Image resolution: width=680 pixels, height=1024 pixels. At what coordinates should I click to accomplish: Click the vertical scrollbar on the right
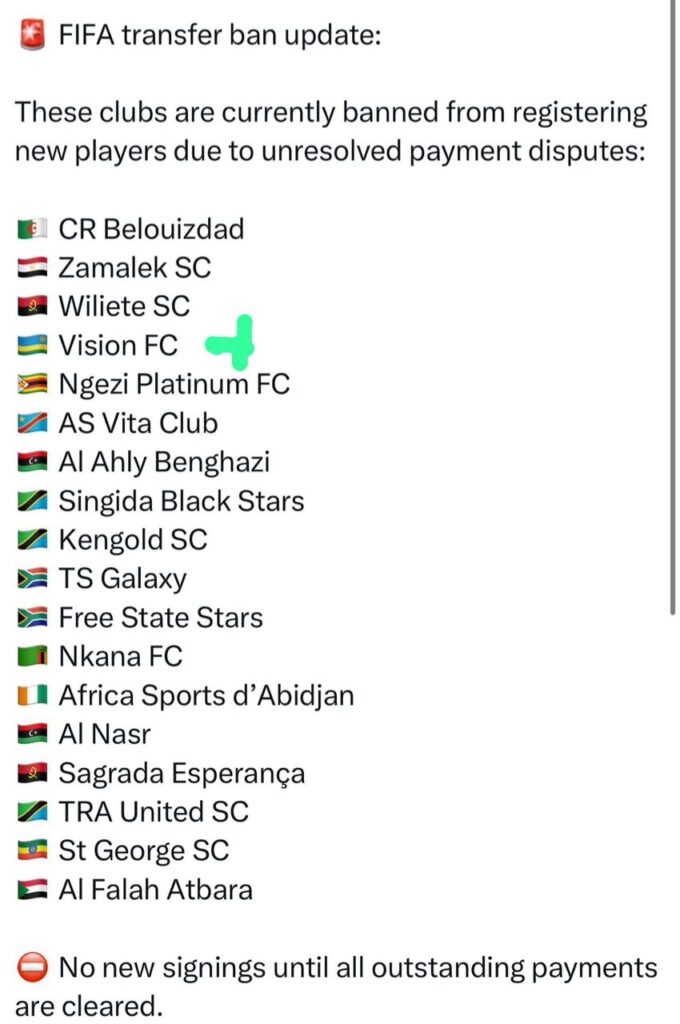tap(673, 300)
